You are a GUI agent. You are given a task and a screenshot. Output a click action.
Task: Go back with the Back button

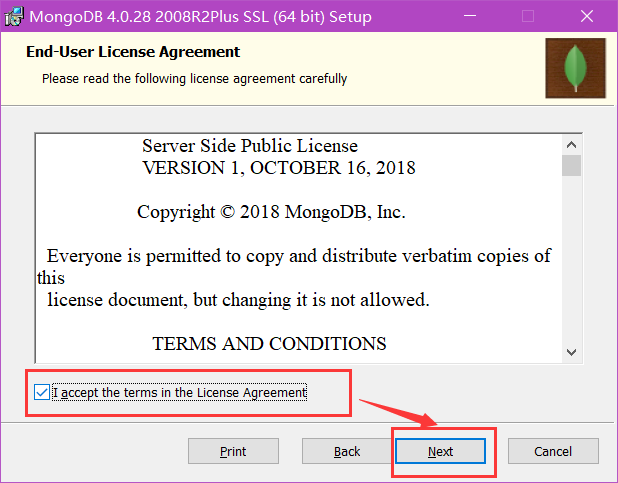click(347, 451)
